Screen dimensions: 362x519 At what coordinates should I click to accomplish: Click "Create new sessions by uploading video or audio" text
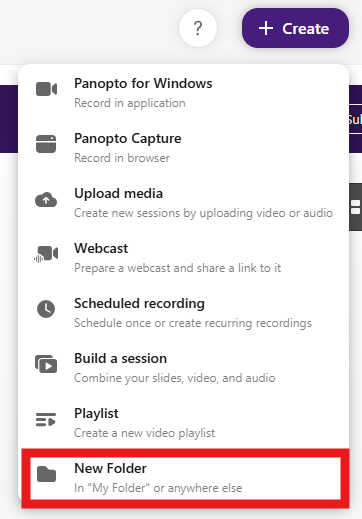[x=203, y=213]
